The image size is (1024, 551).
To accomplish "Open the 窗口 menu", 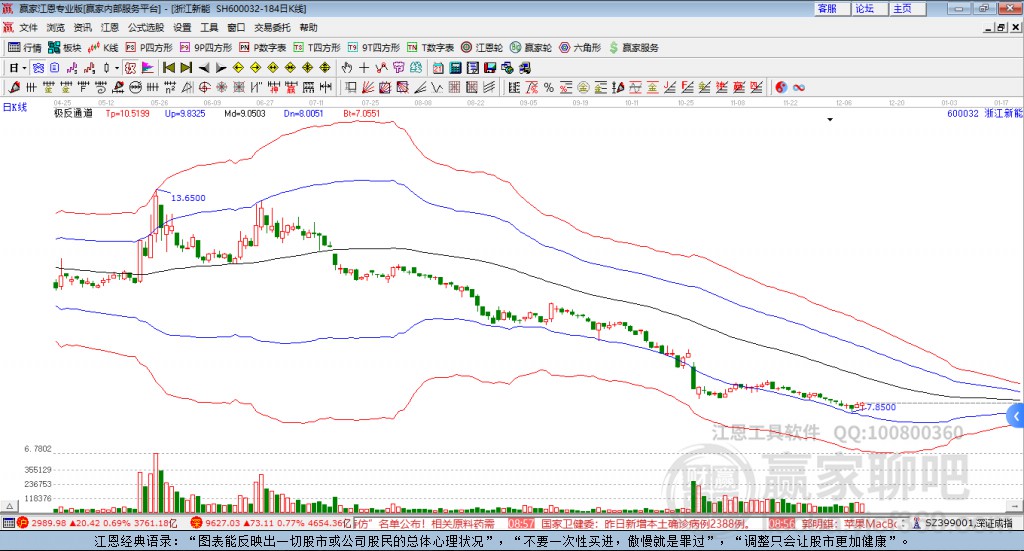I will (x=236, y=27).
